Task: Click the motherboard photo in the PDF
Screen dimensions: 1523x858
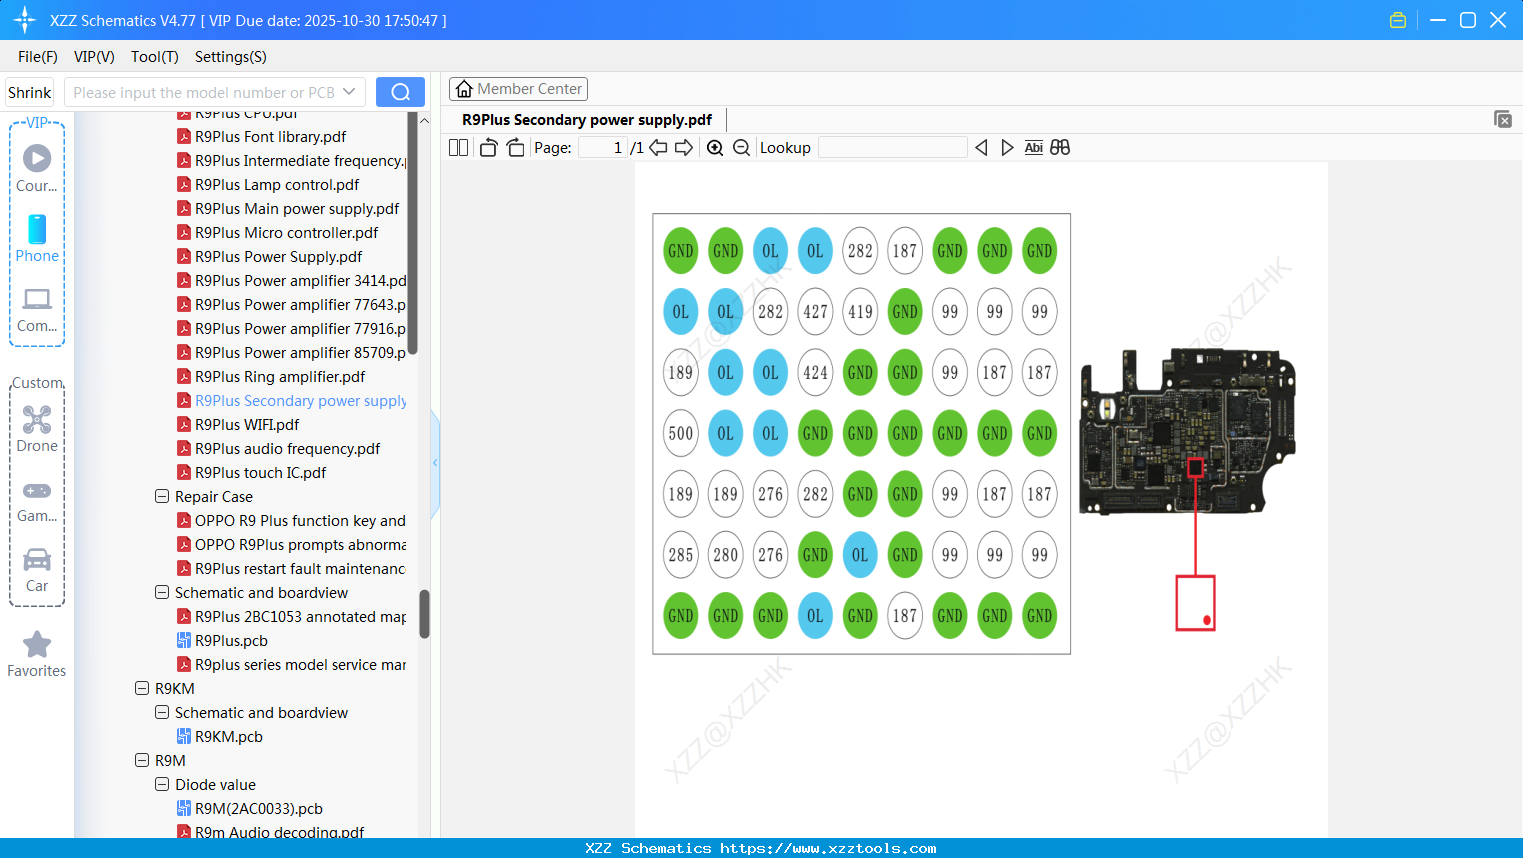Action: (1188, 431)
